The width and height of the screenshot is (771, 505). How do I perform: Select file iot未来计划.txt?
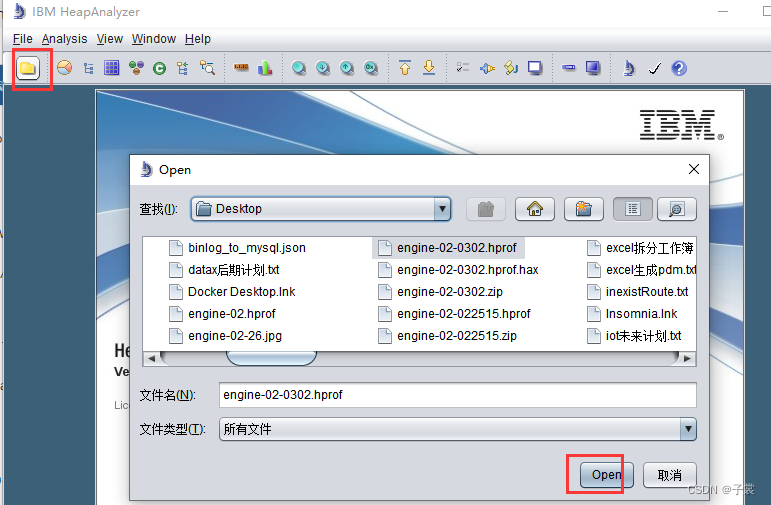click(x=635, y=336)
